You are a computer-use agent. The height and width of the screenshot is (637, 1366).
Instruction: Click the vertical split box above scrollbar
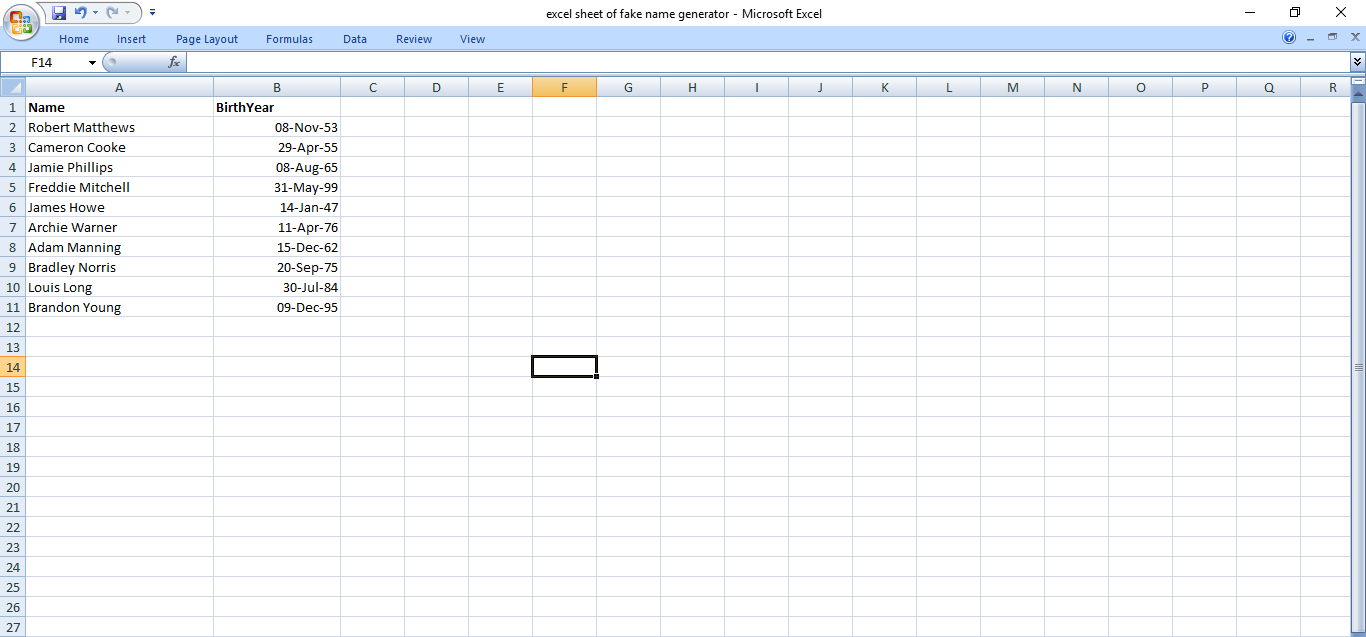1358,81
